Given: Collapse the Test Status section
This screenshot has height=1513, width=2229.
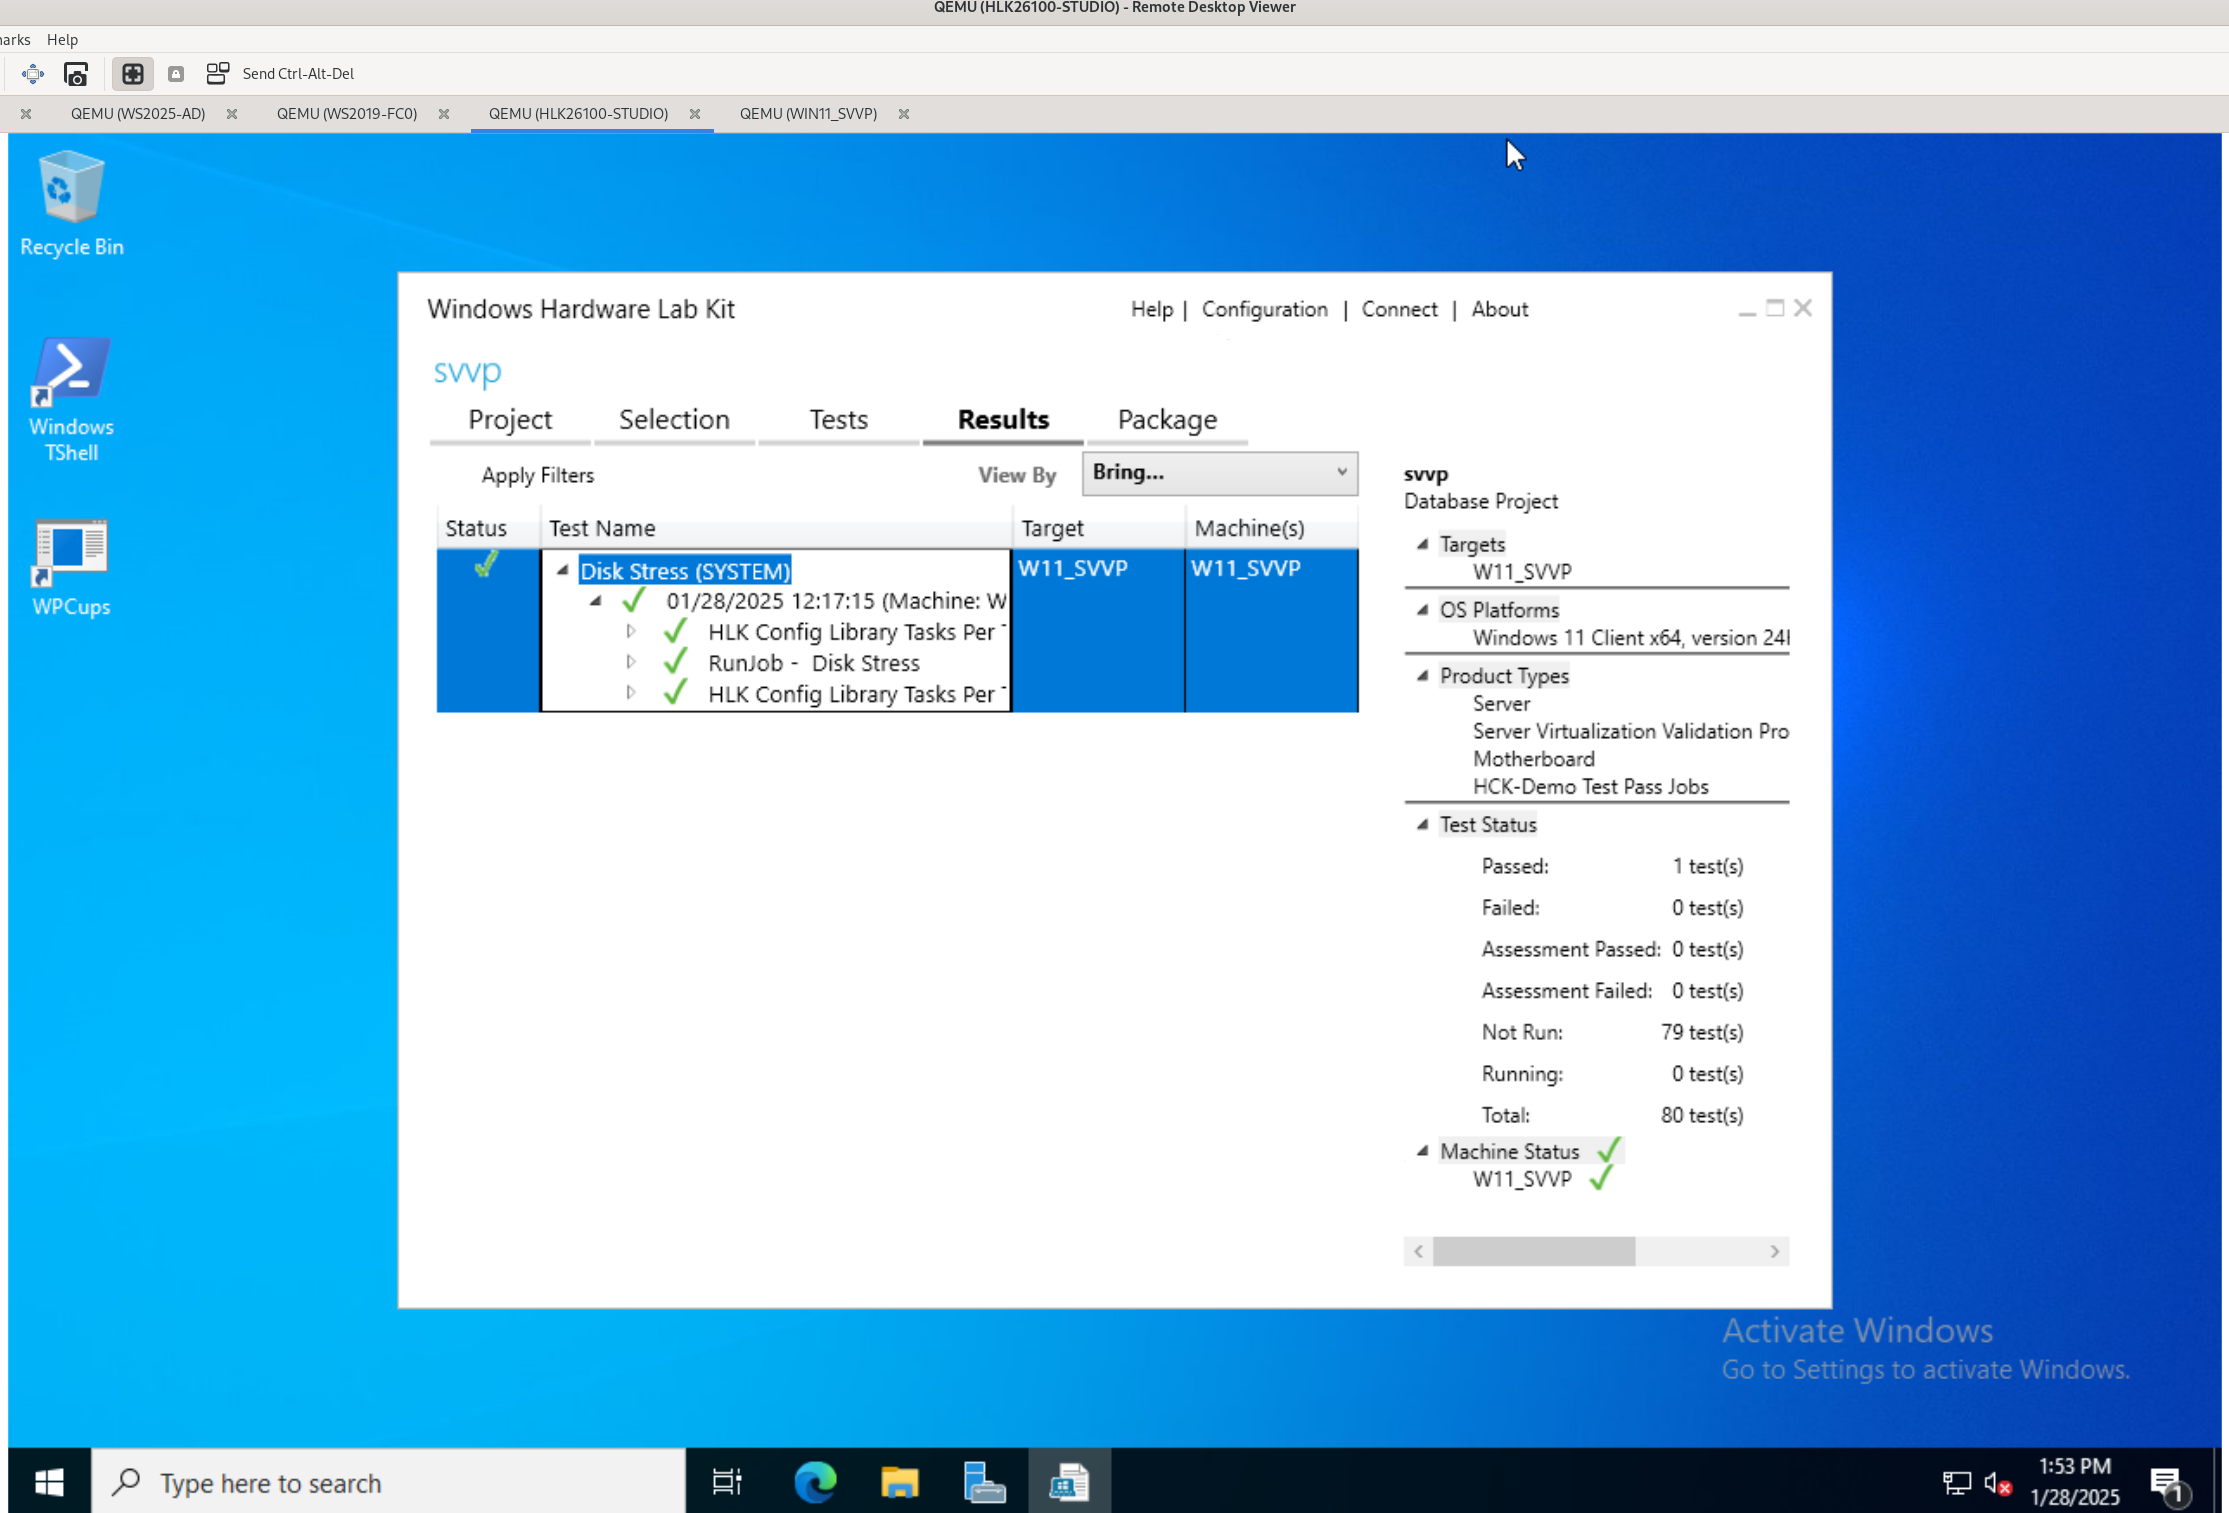Looking at the screenshot, I should 1422,824.
